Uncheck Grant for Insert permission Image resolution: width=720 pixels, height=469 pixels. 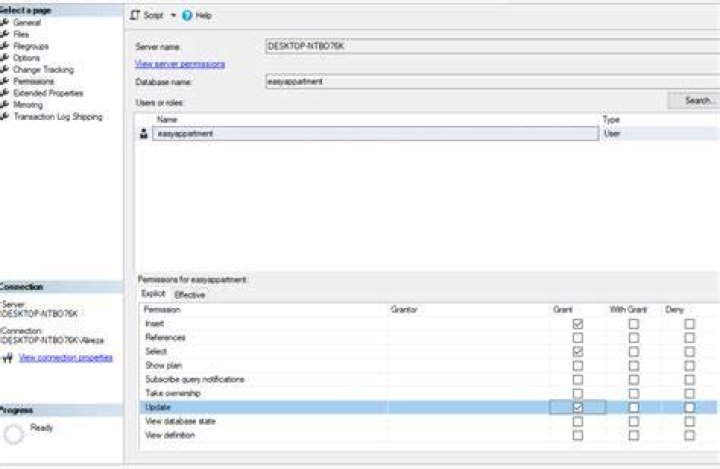578,324
